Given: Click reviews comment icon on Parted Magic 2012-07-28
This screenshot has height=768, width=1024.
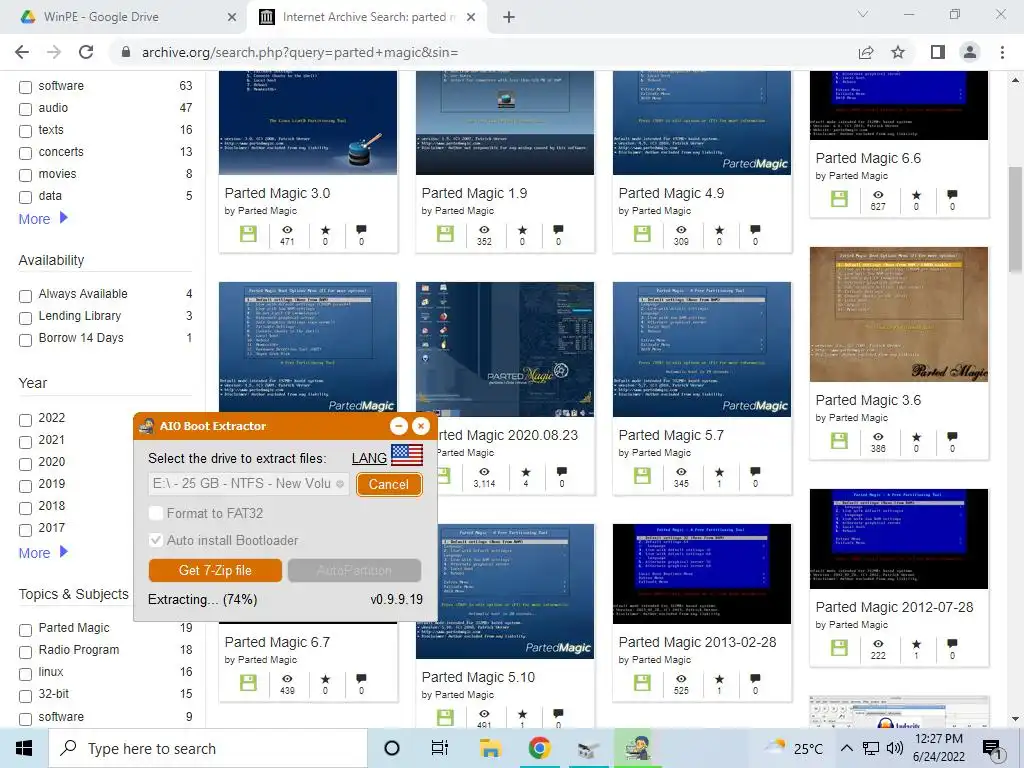Looking at the screenshot, I should point(952,643).
